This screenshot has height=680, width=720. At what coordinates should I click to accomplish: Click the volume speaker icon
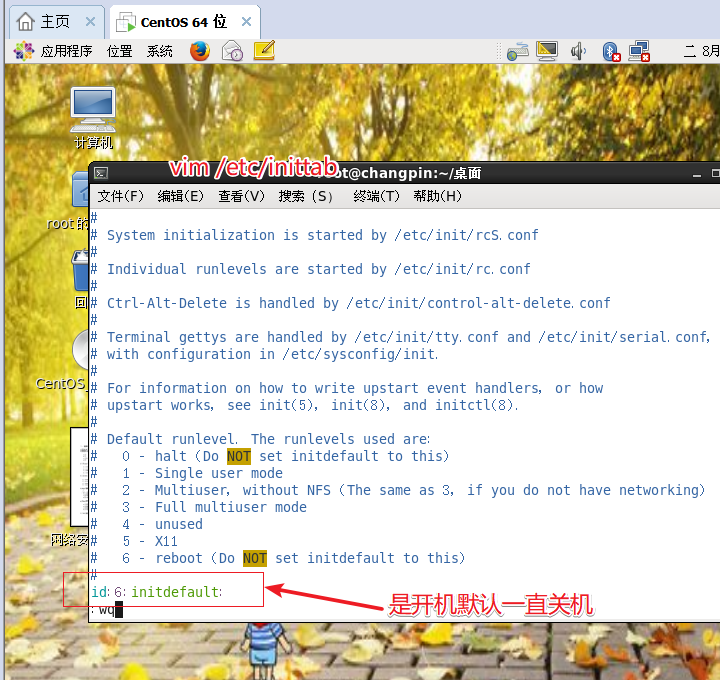(x=578, y=51)
